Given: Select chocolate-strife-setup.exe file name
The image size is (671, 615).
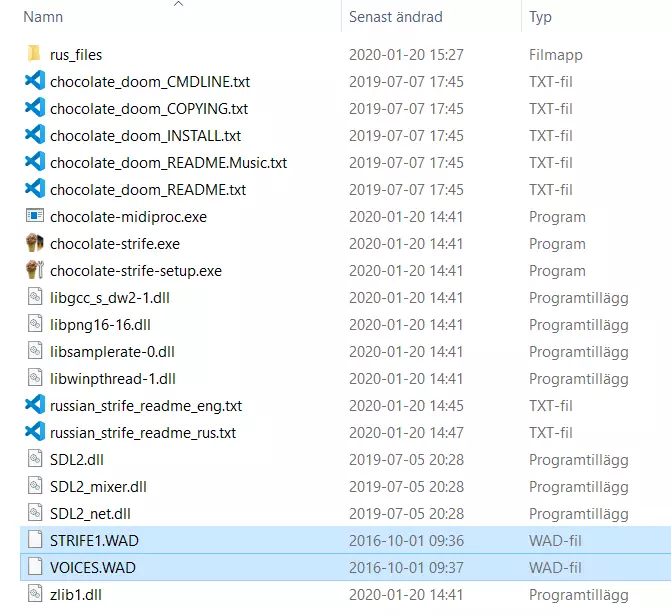Looking at the screenshot, I should (x=136, y=270).
